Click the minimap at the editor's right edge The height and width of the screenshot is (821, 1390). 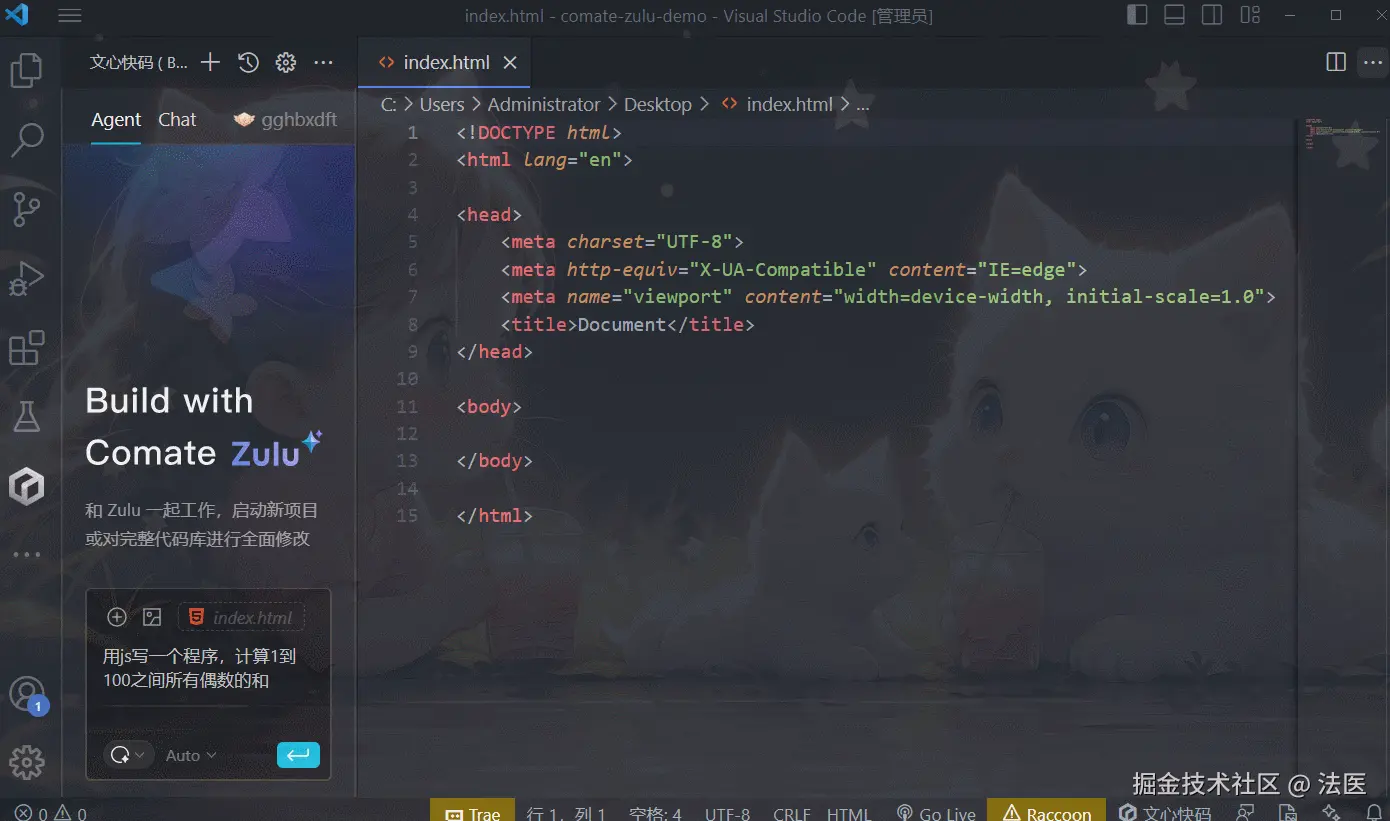click(1340, 135)
